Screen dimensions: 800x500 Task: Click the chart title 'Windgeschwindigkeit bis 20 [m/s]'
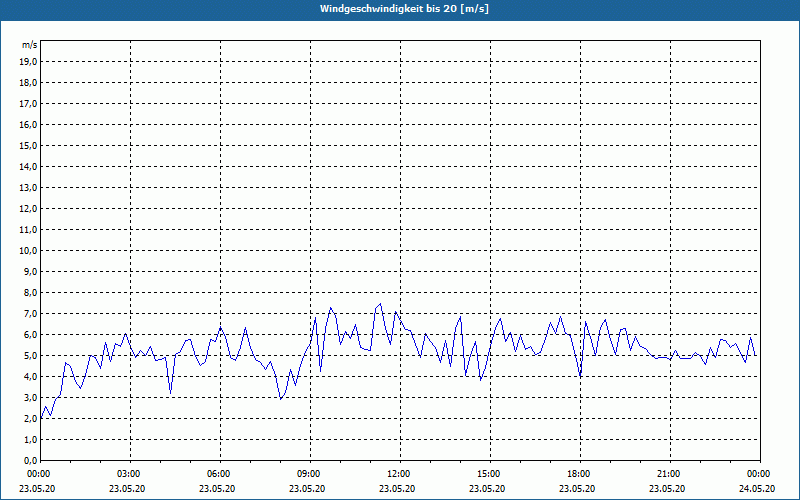tap(404, 9)
